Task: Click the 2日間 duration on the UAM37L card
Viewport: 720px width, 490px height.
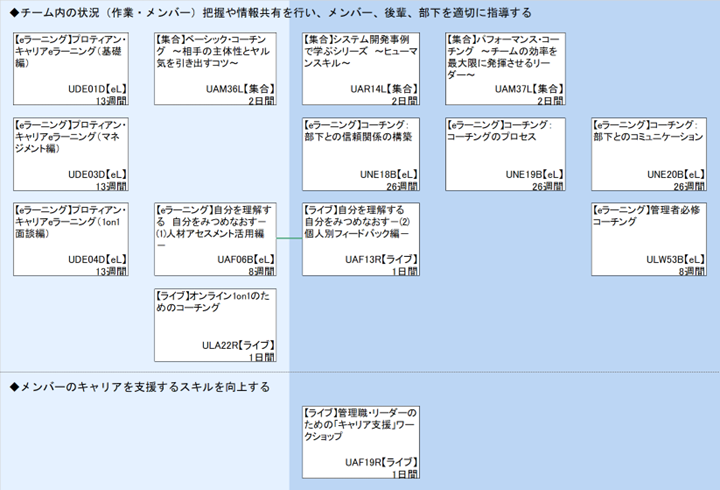Action: pos(550,101)
